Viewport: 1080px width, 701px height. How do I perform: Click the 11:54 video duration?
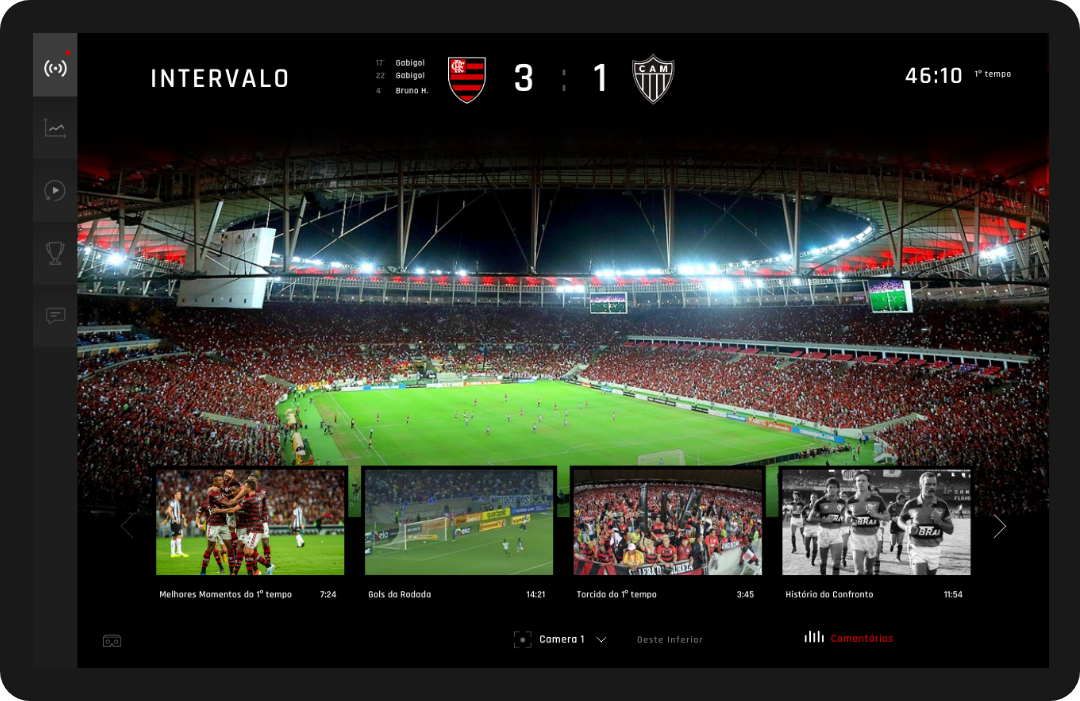point(953,594)
